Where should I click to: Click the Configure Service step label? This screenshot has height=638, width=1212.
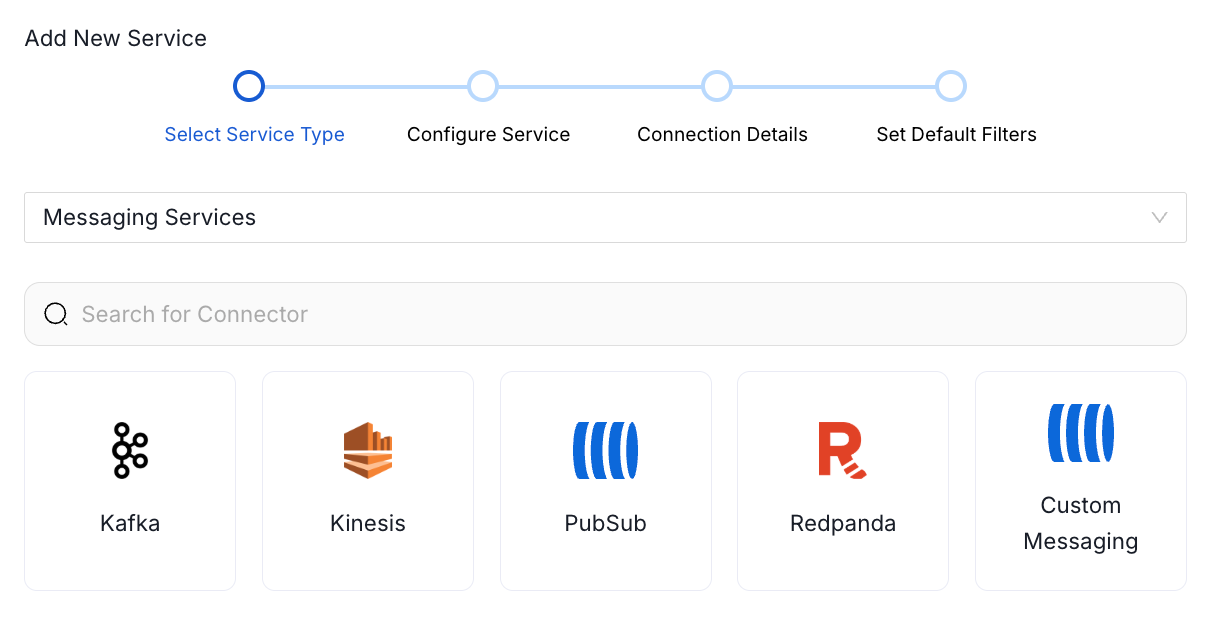coord(488,134)
